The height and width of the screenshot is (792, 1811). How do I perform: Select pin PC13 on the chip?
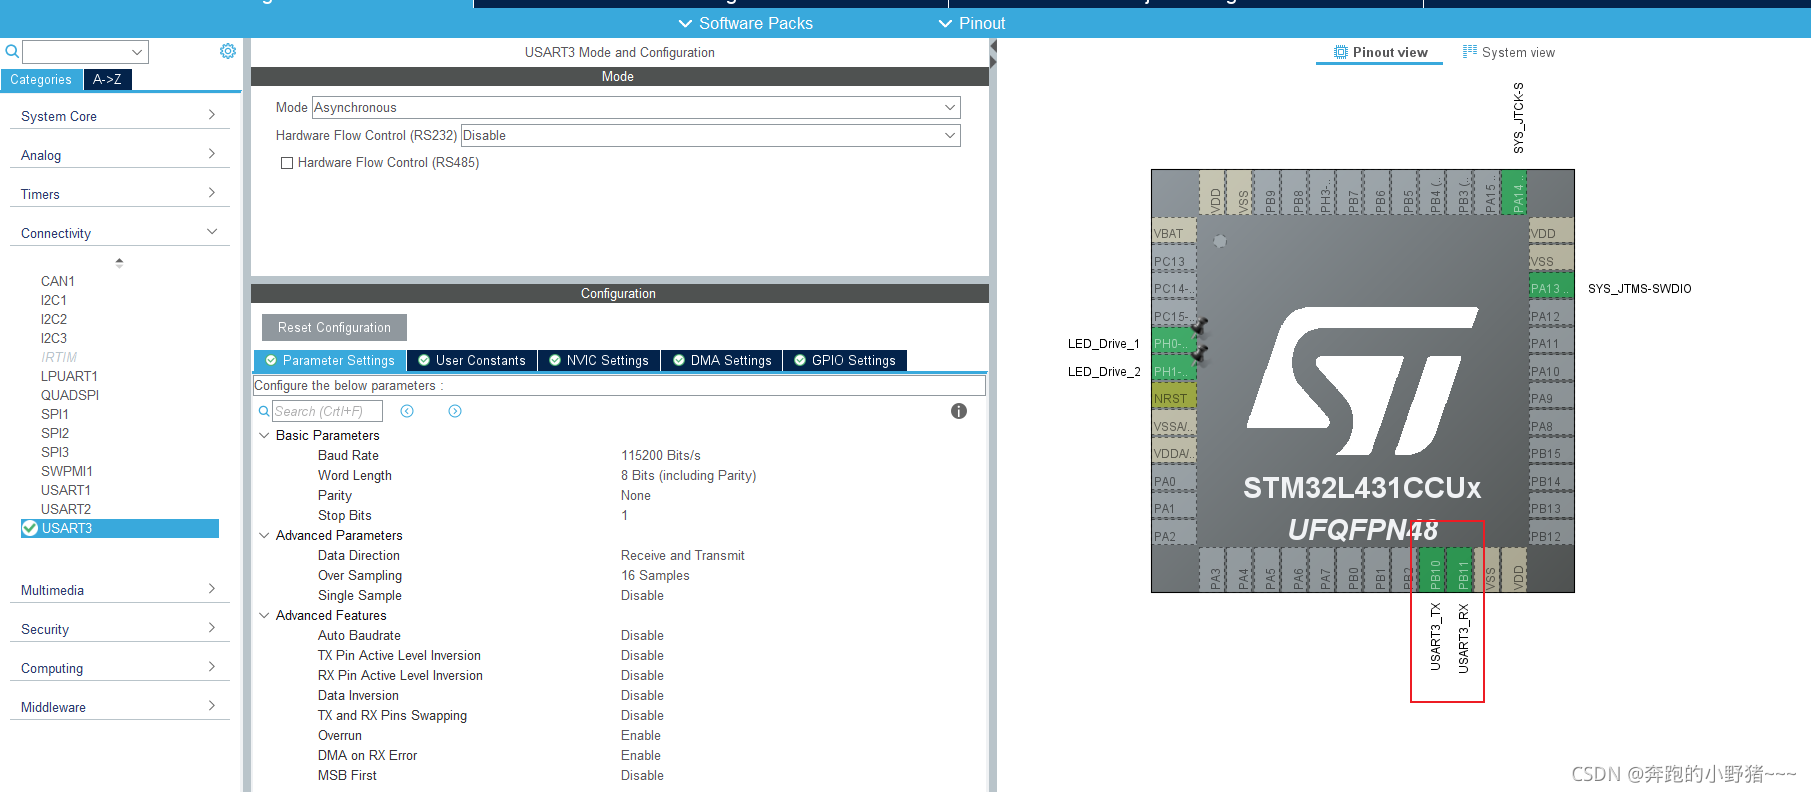click(x=1174, y=261)
